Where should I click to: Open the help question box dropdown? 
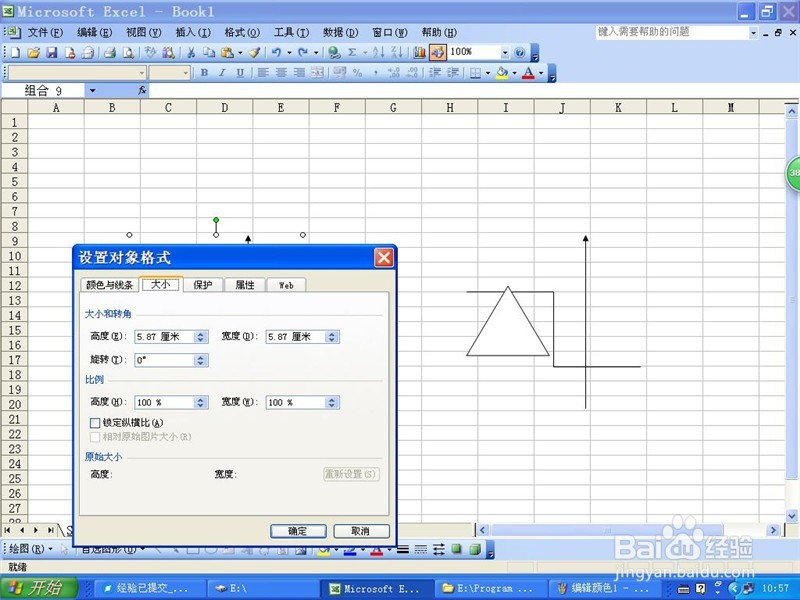click(754, 33)
